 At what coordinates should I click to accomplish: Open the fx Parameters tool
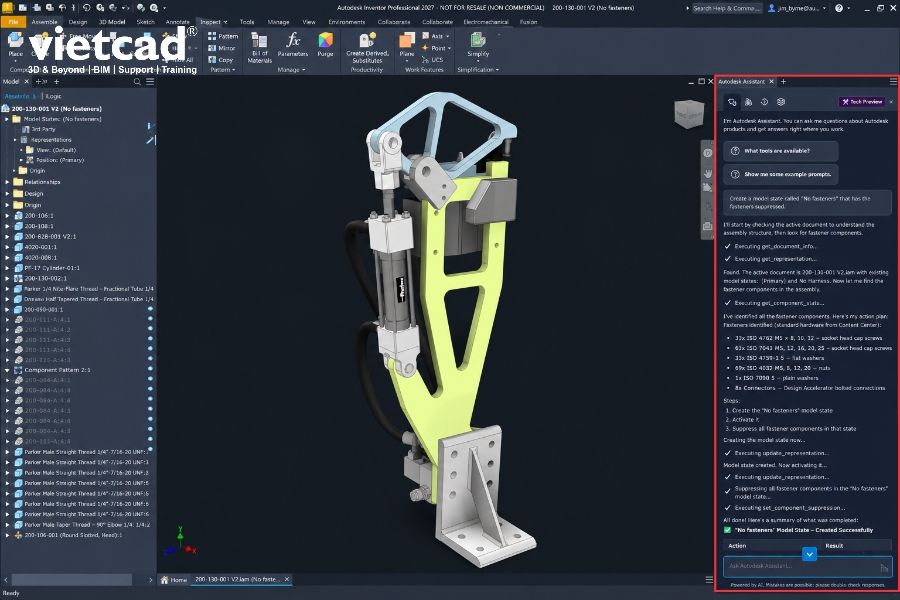pos(293,45)
